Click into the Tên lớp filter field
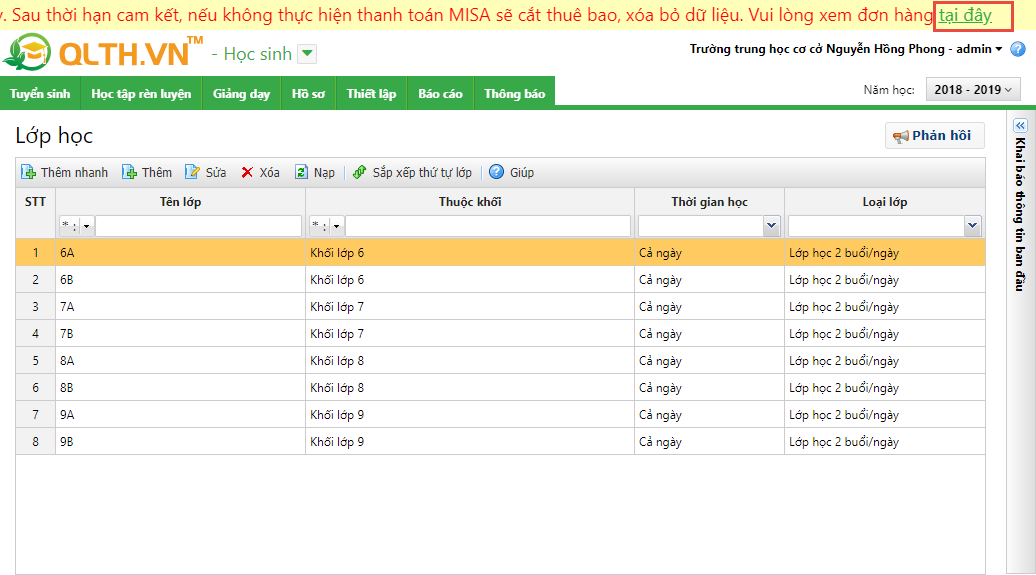This screenshot has height=575, width=1036. coord(198,226)
